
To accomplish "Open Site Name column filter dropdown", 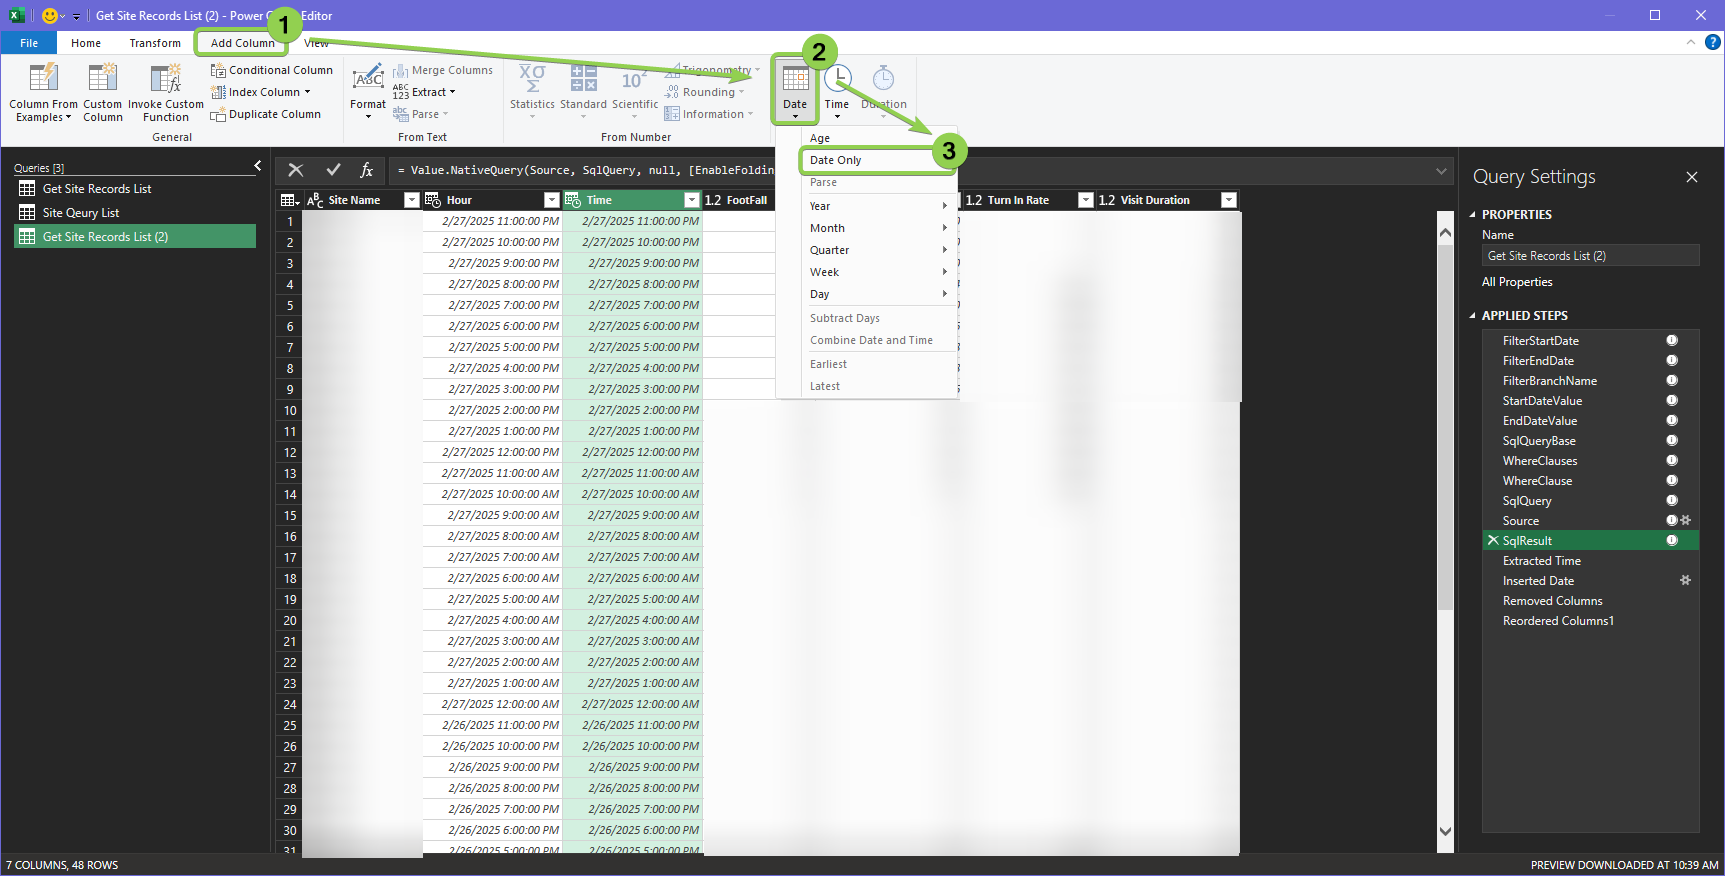I will pyautogui.click(x=411, y=200).
